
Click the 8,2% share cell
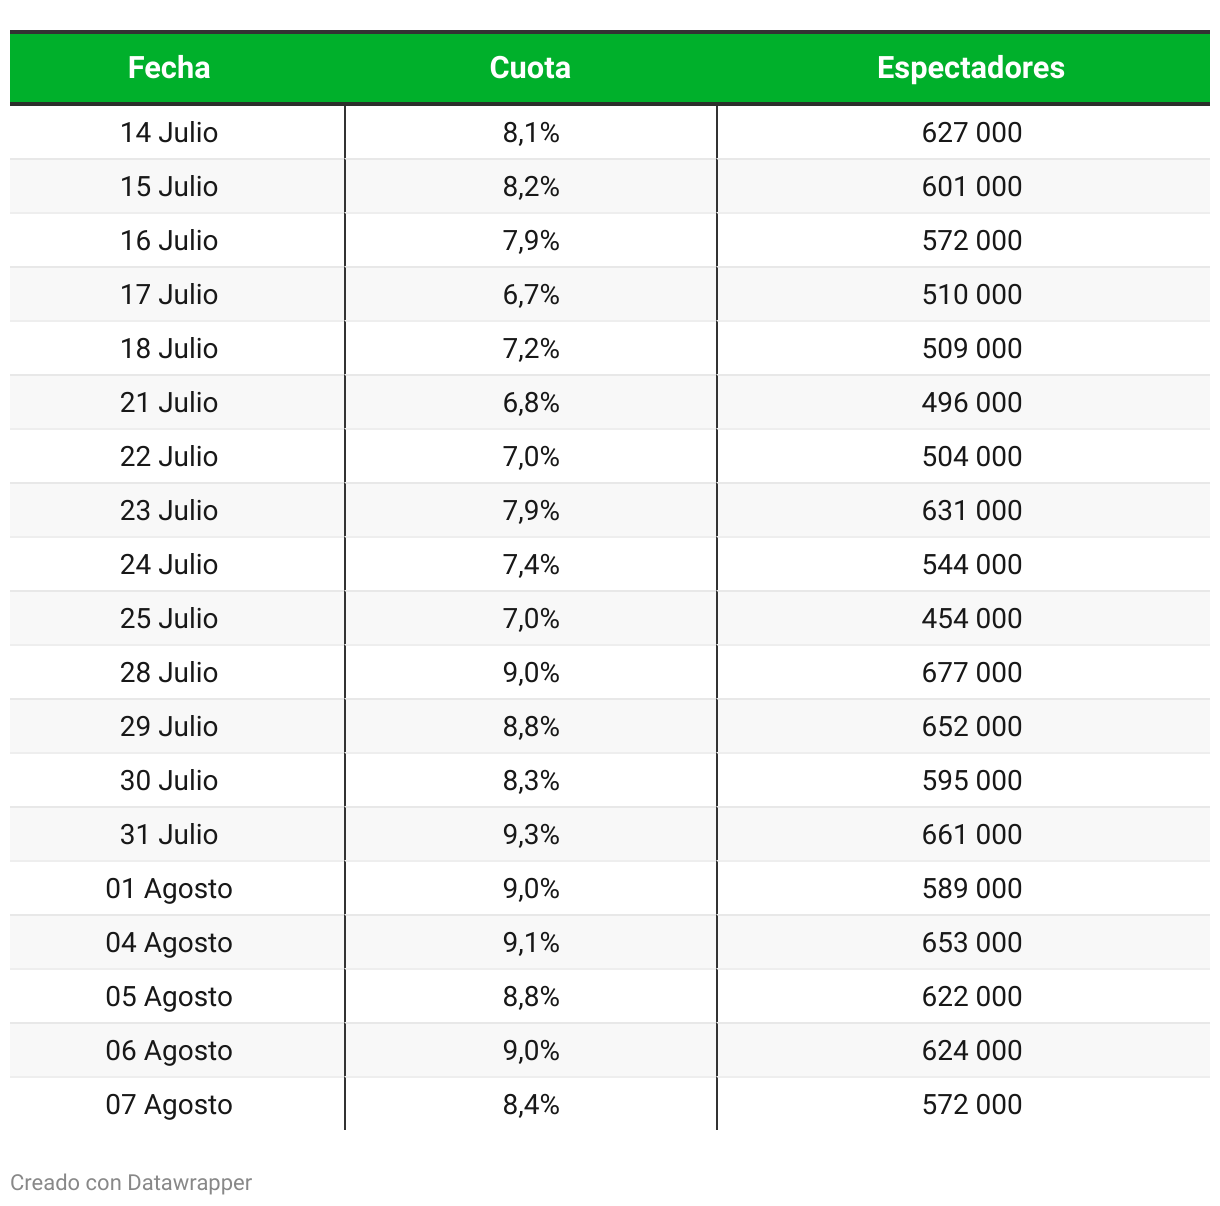click(531, 187)
